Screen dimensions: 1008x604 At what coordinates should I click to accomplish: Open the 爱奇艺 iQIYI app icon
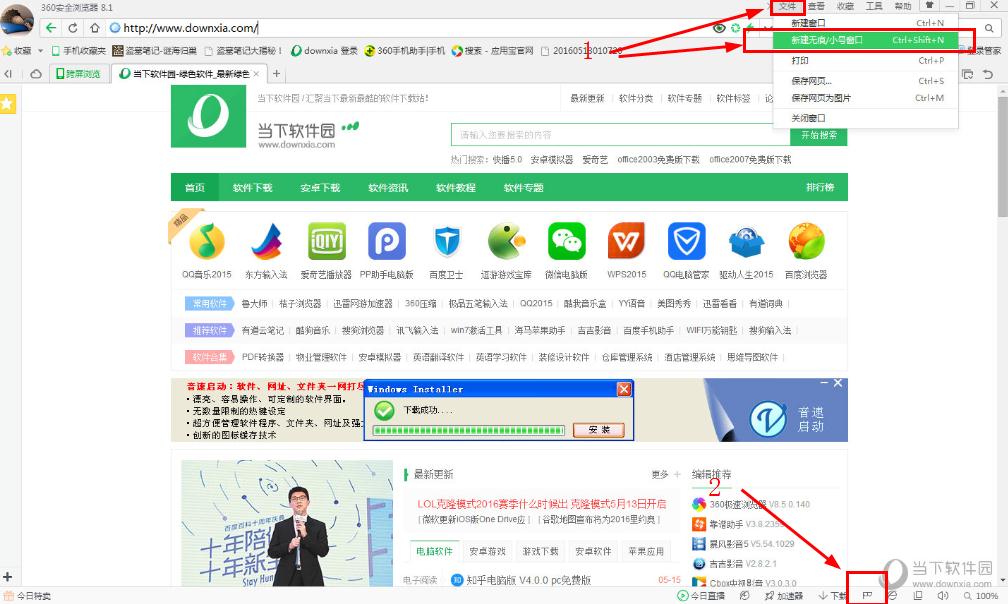pos(326,240)
